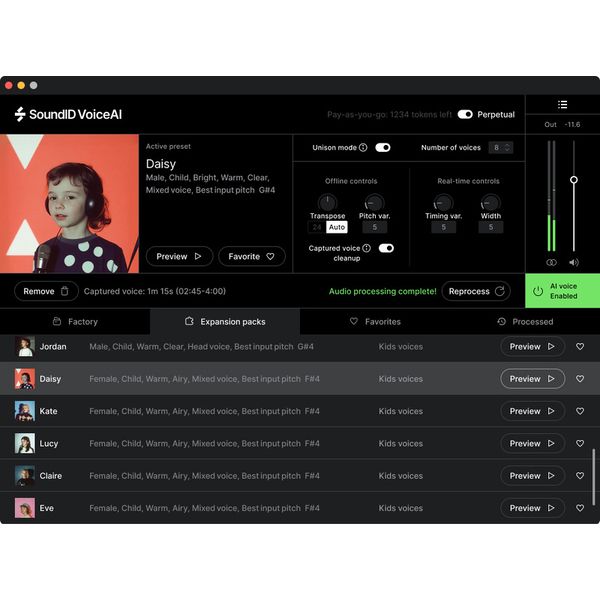The height and width of the screenshot is (600, 600).
Task: Click the Timing var. knob
Action: pos(443,202)
